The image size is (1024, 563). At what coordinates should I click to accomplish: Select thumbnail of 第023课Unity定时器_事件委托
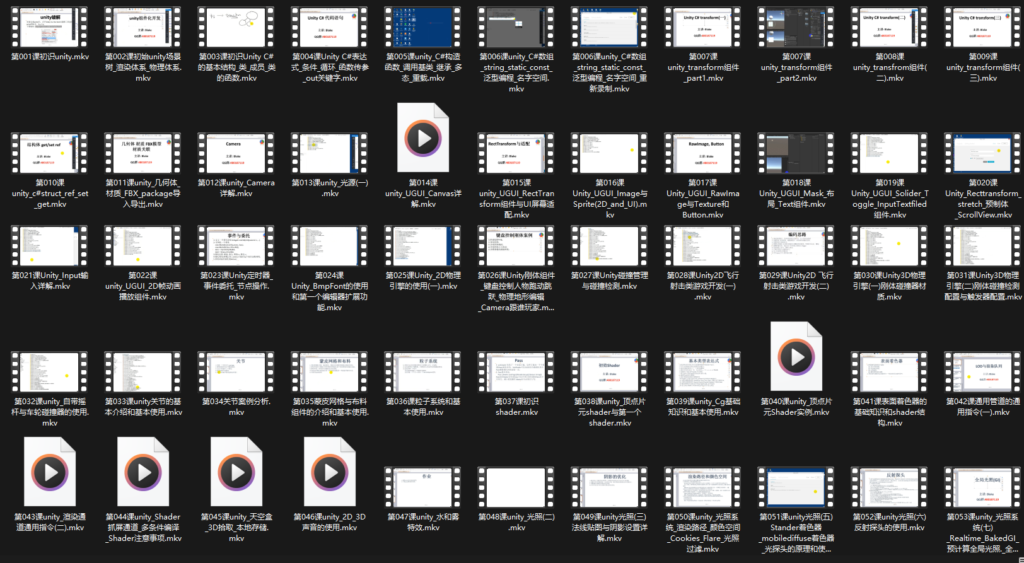coord(236,246)
